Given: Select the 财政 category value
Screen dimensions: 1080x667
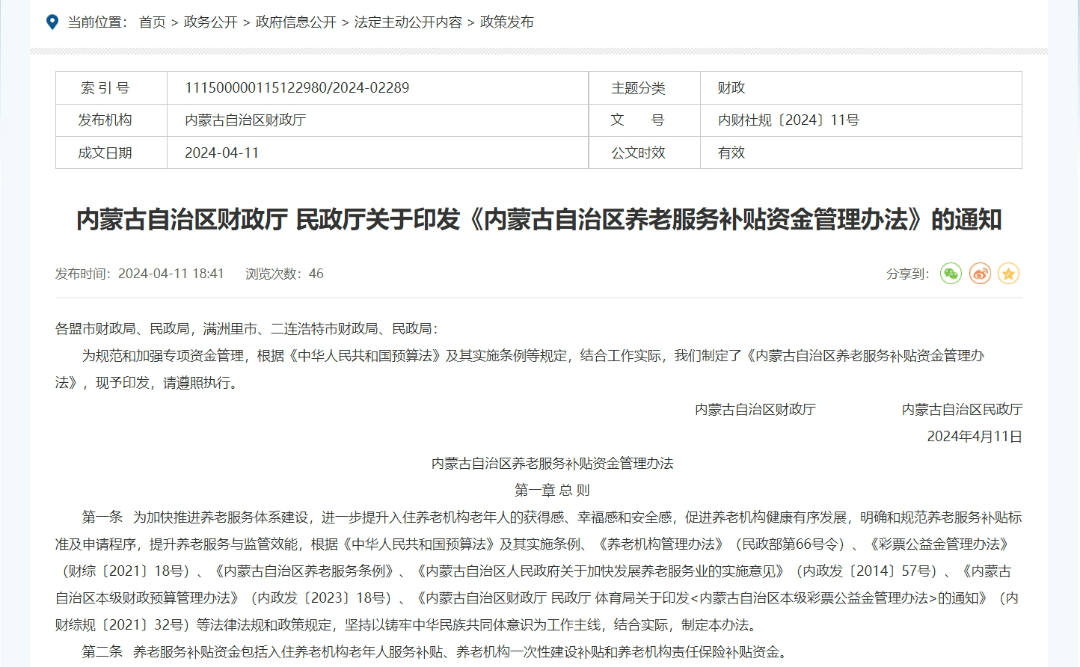Looking at the screenshot, I should [731, 88].
